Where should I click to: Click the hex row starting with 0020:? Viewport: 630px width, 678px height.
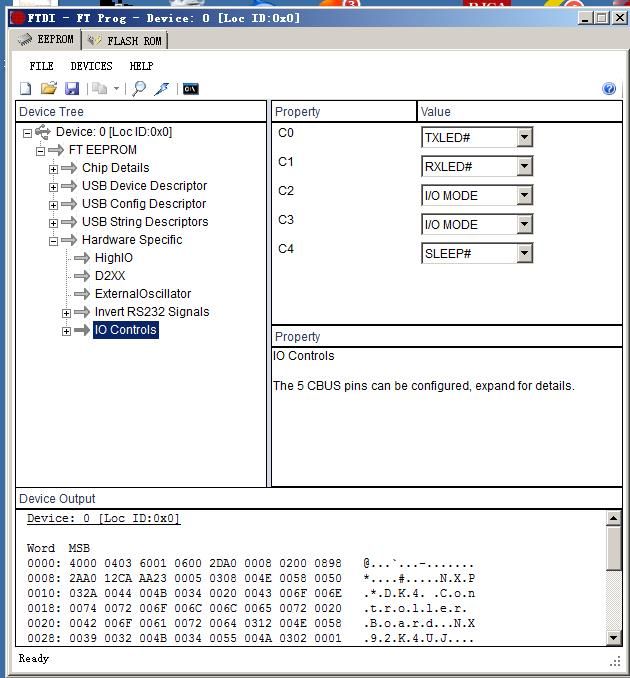tap(250, 623)
